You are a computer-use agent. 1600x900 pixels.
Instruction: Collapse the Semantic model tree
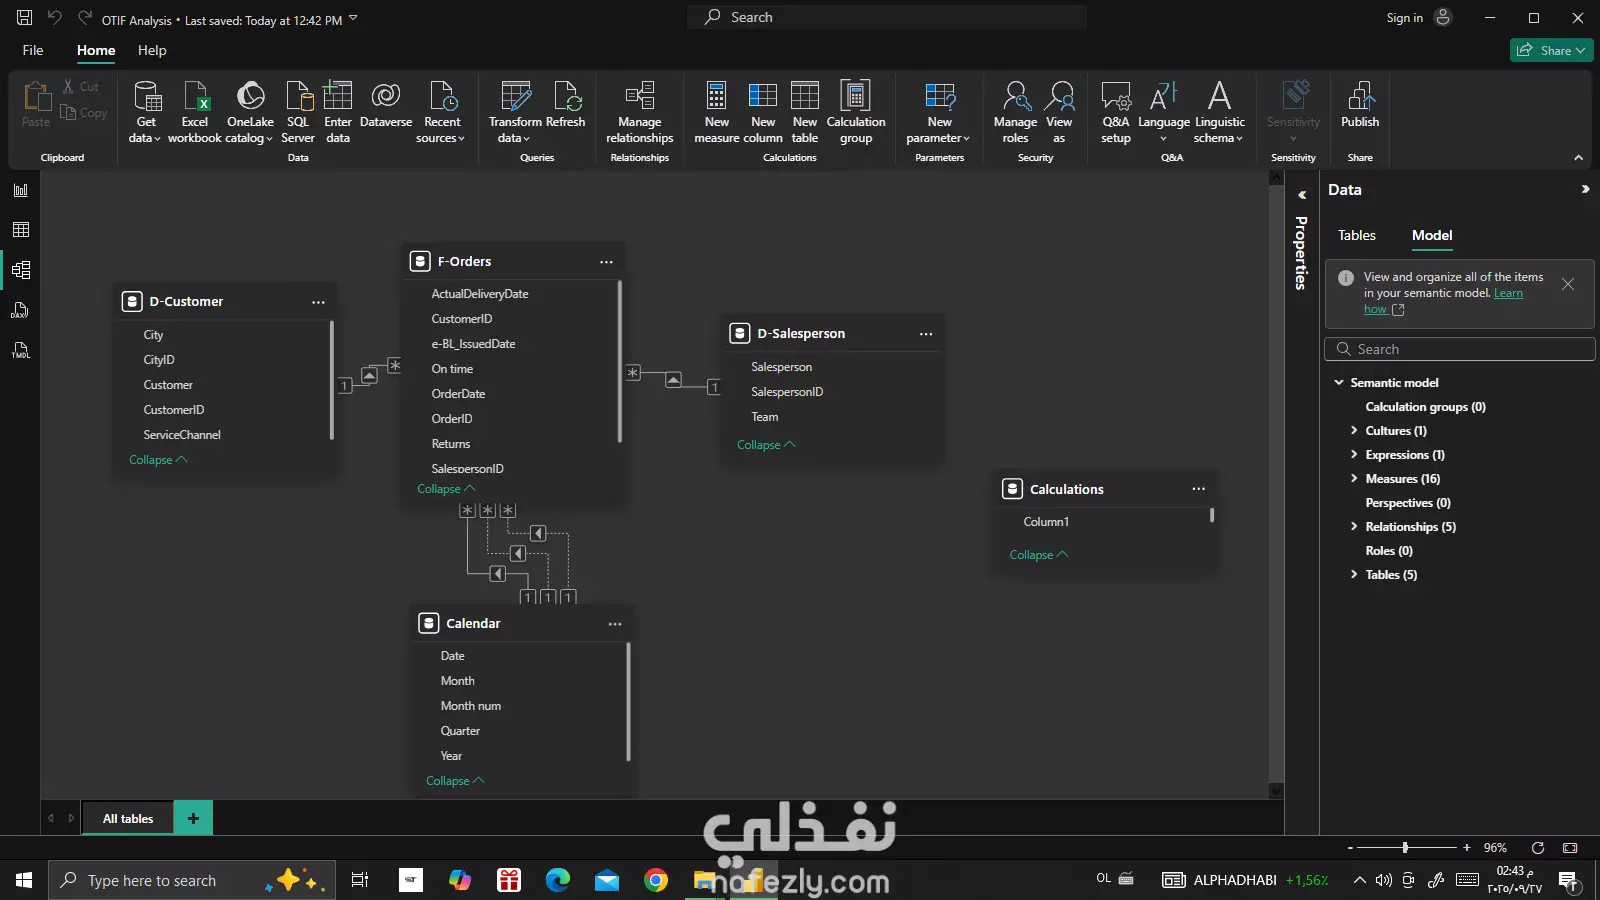point(1339,383)
